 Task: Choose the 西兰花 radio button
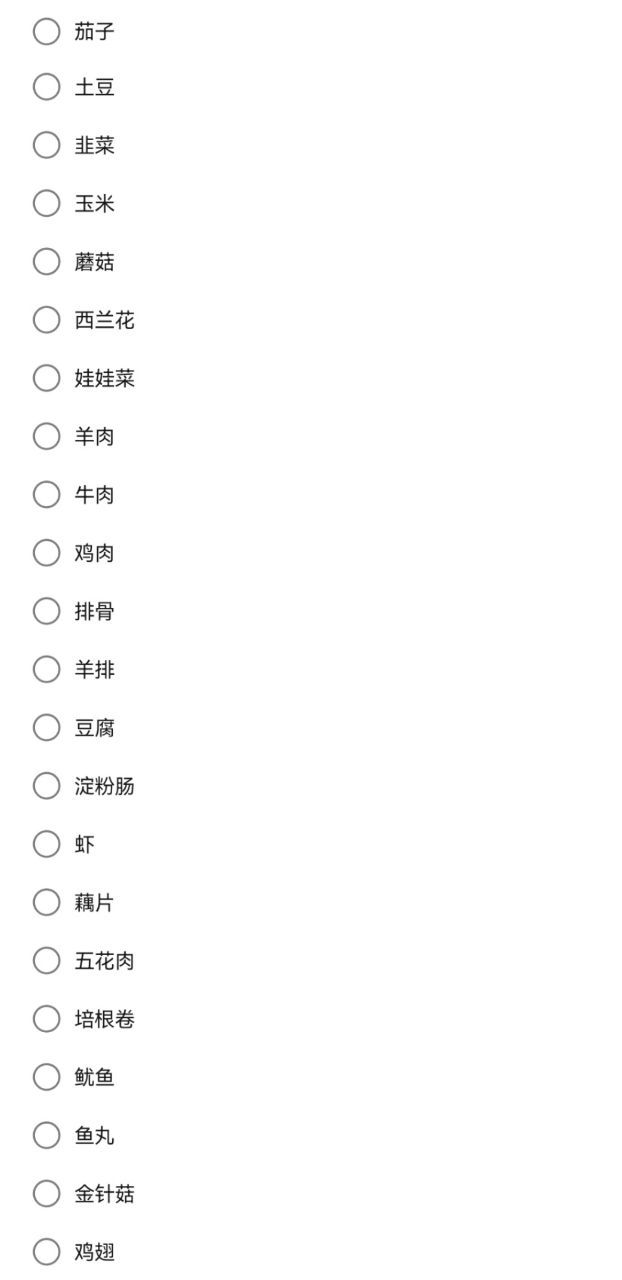47,320
